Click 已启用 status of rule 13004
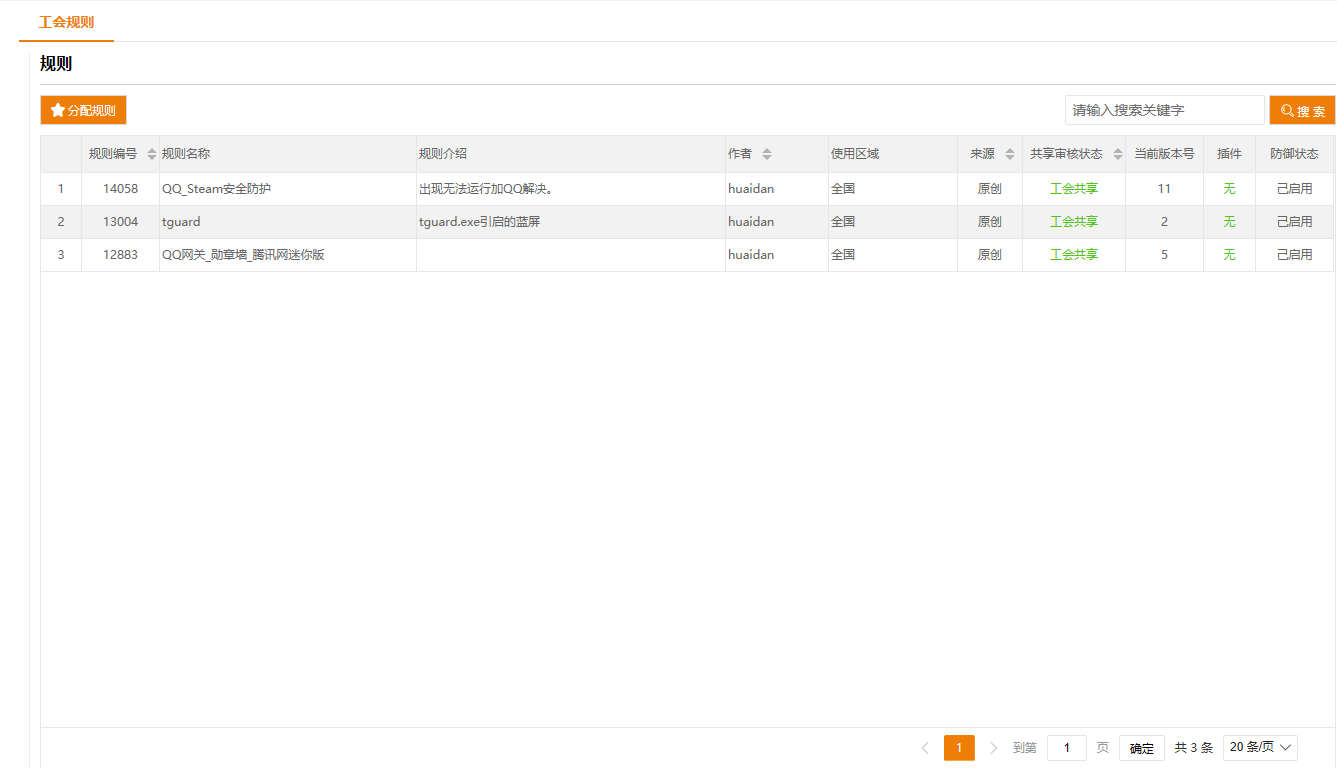The height and width of the screenshot is (768, 1337). pos(1294,222)
